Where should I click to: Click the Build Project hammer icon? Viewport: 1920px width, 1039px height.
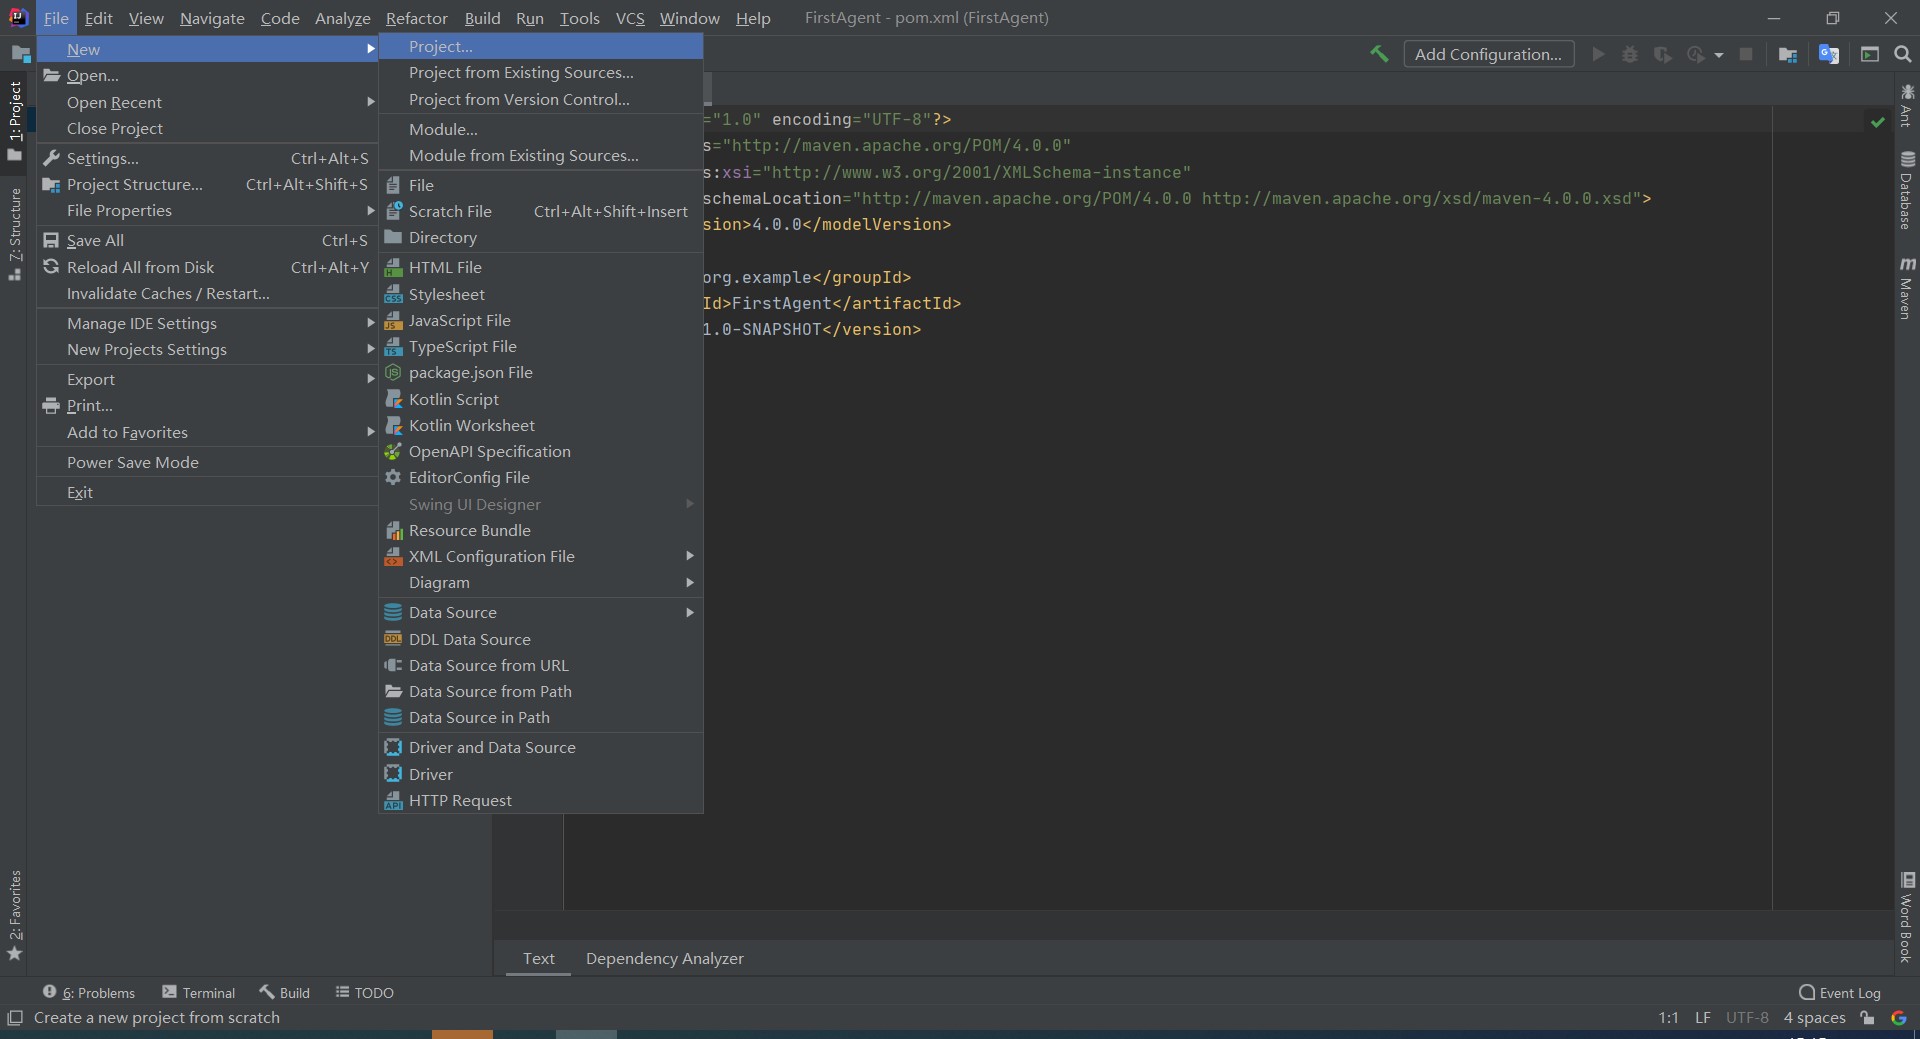coord(1379,54)
